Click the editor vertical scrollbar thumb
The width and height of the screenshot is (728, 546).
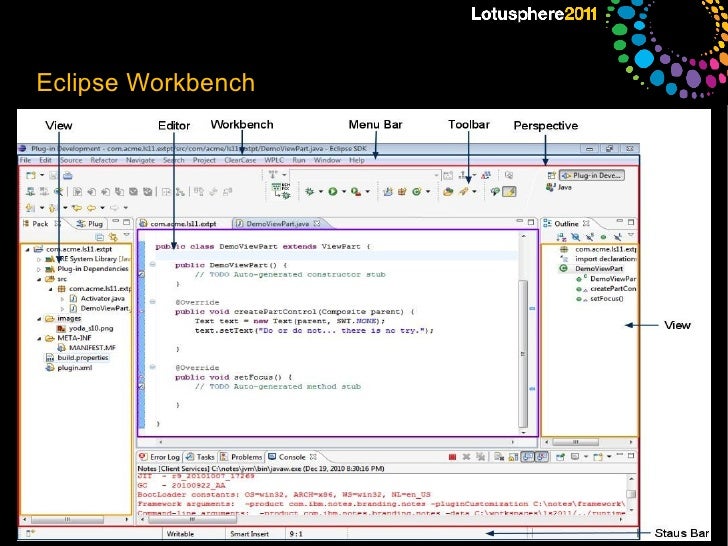(523, 353)
